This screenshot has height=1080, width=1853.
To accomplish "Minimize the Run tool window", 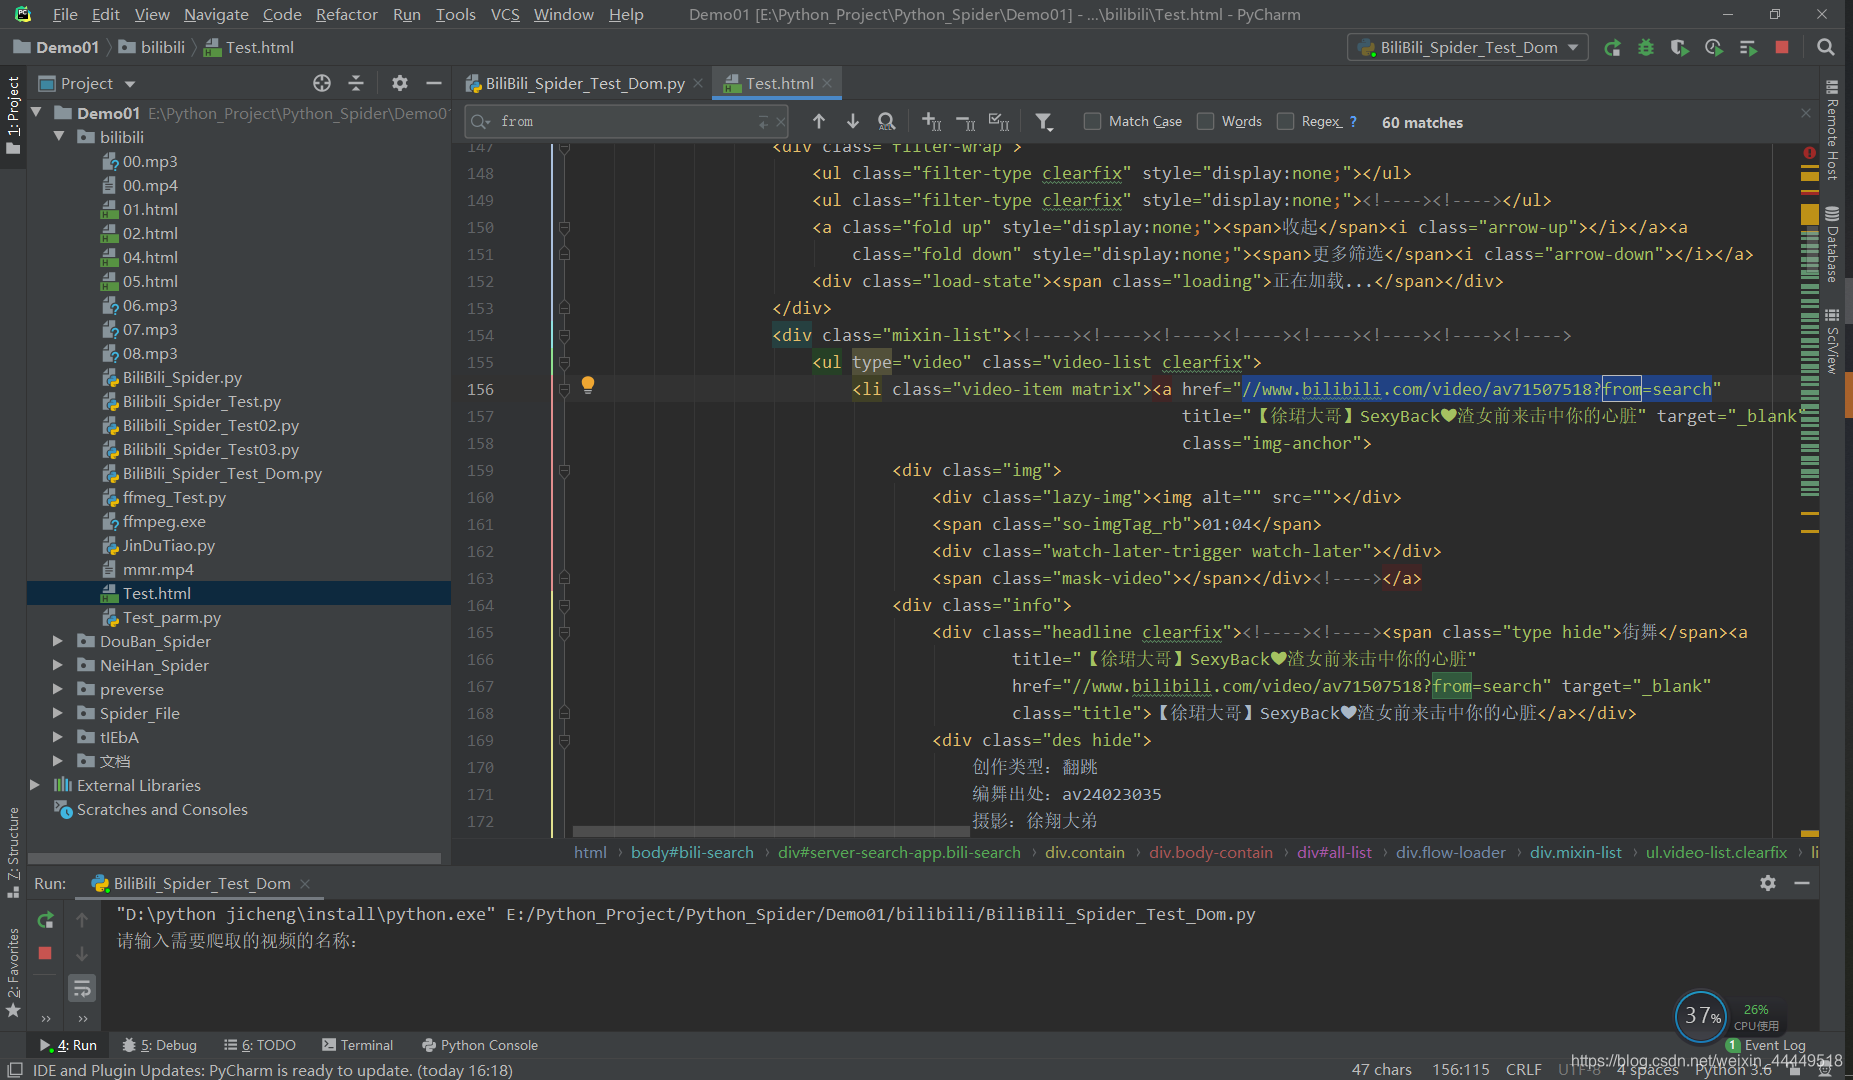I will (x=1802, y=883).
